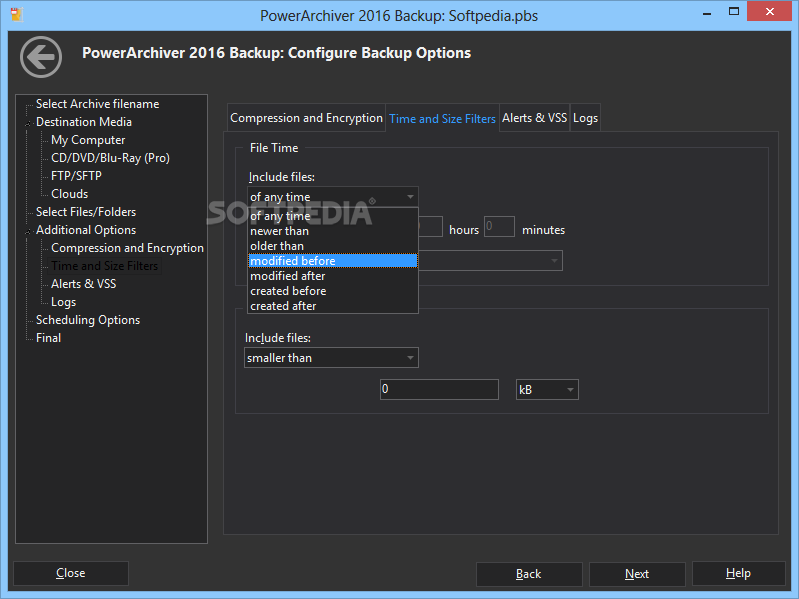This screenshot has height=599, width=799.
Task: Open 'Logs' in the tree
Action: pos(63,302)
